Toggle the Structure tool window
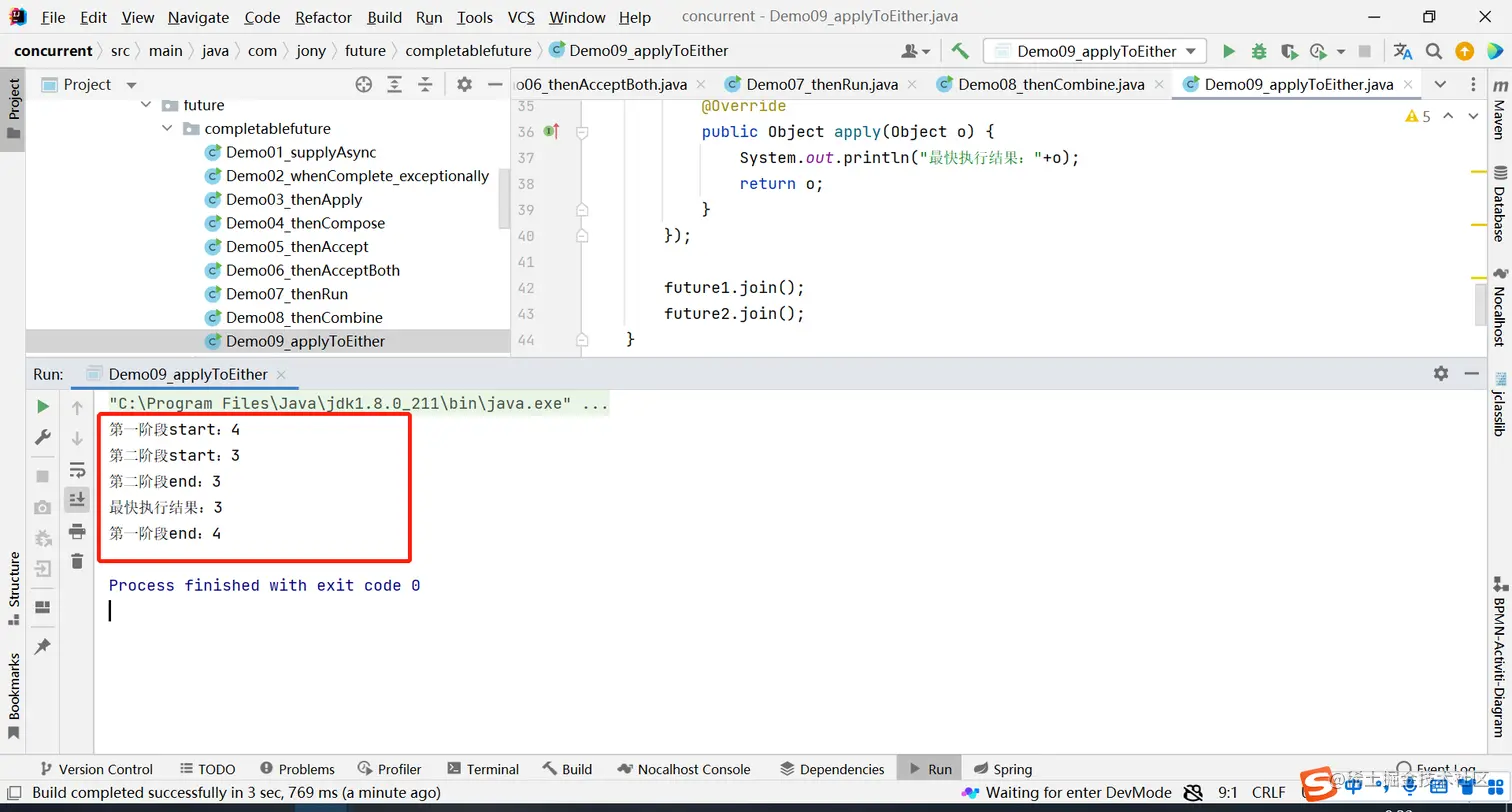The width and height of the screenshot is (1512, 812). click(14, 588)
